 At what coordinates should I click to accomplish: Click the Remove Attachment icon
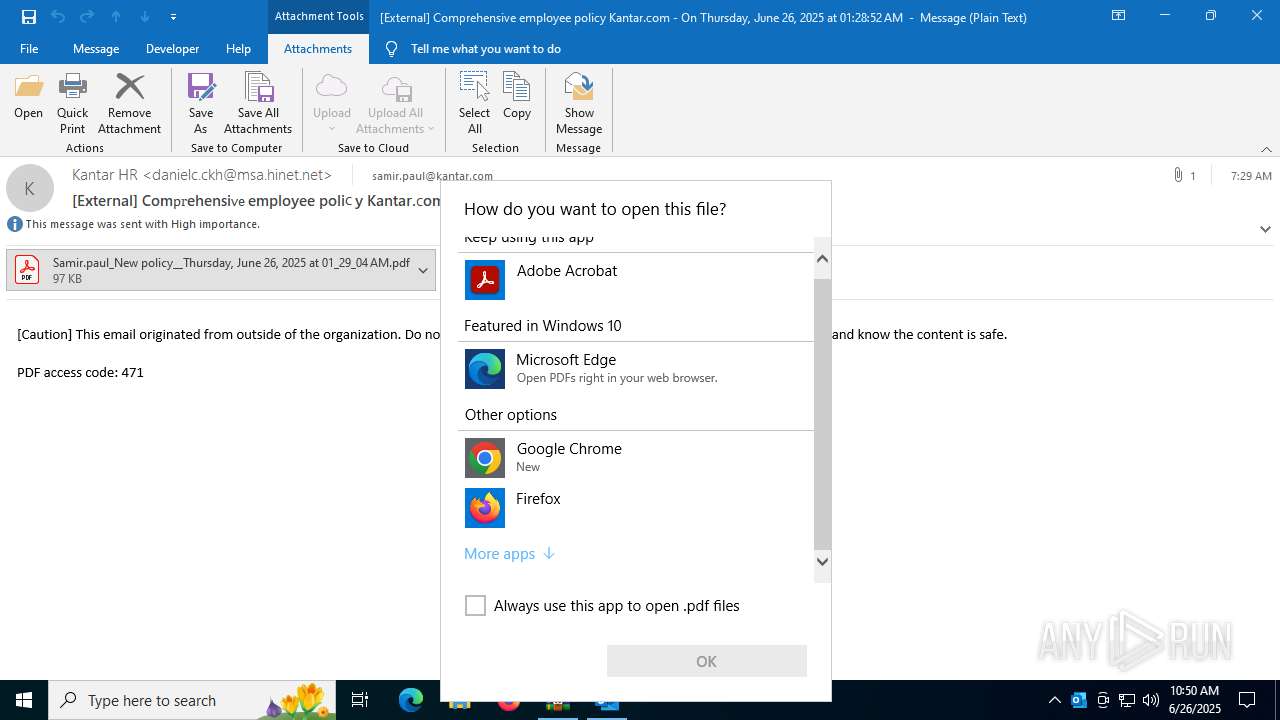click(129, 103)
